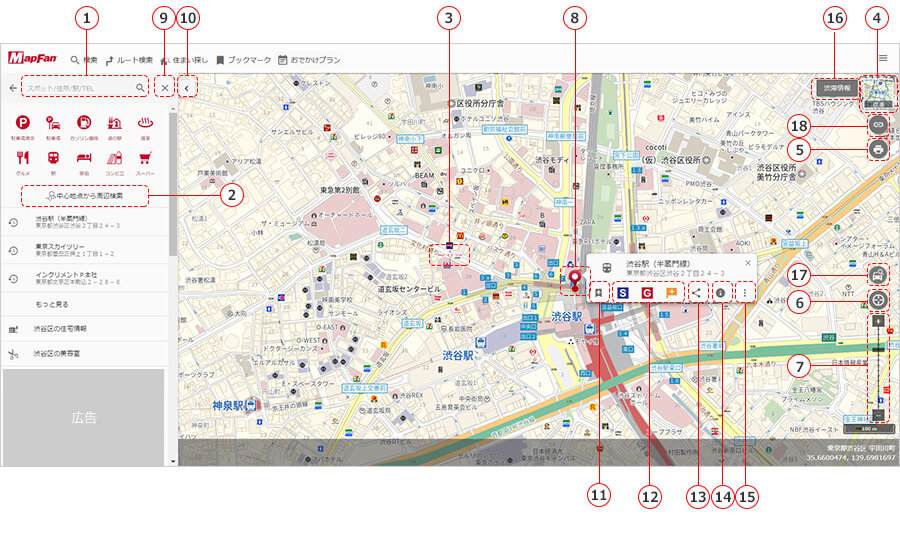The image size is (900, 540).
Task: Open the 住まい探し housing search menu
Action: pos(184,60)
